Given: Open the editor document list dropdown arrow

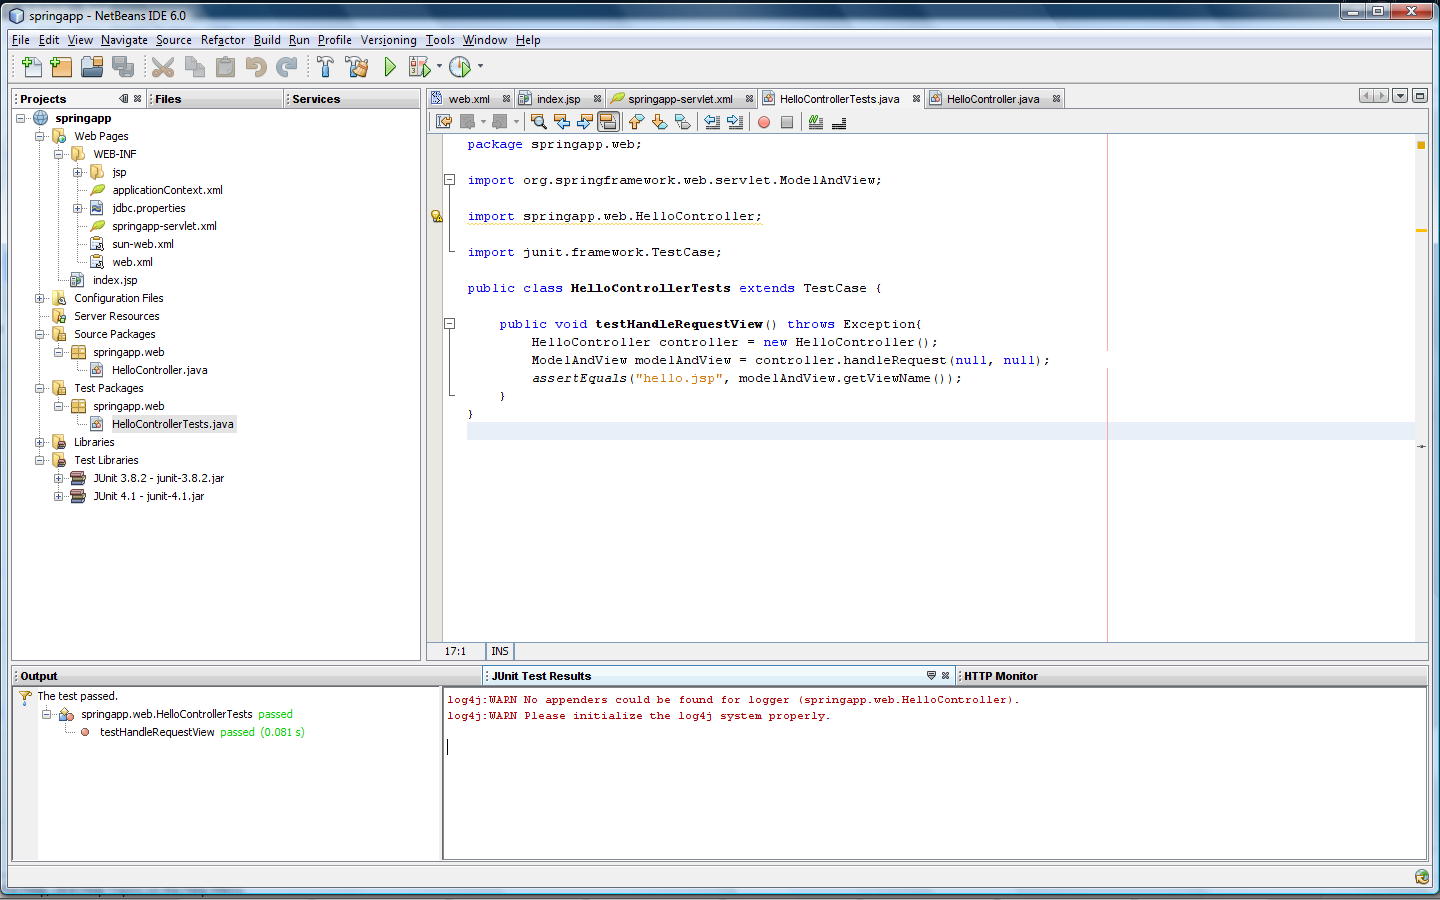Looking at the screenshot, I should [x=1400, y=96].
